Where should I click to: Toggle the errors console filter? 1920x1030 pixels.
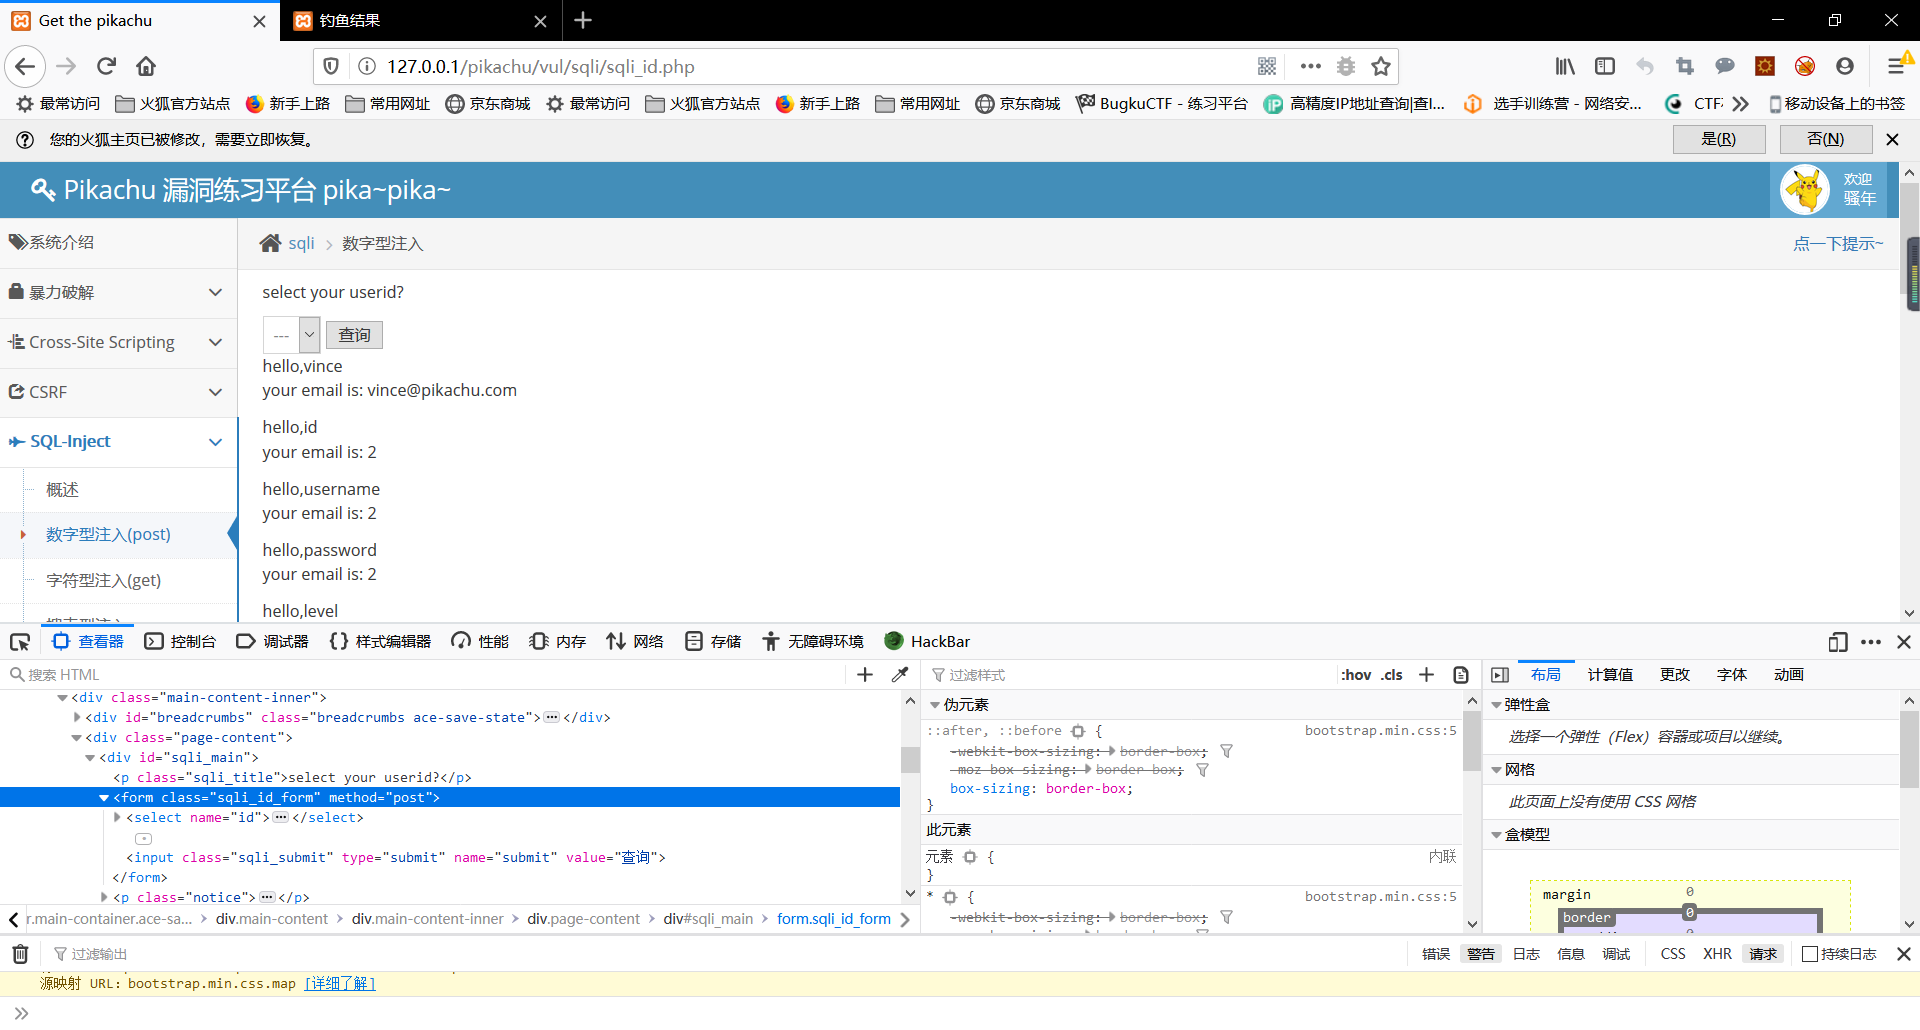tap(1436, 954)
